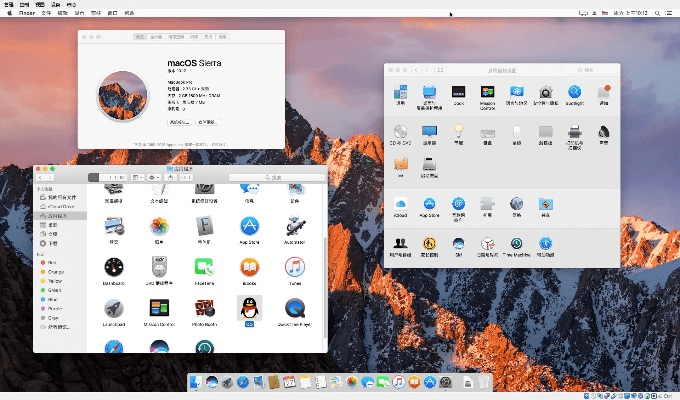Open Mission Control preferences pane

pyautogui.click(x=488, y=92)
